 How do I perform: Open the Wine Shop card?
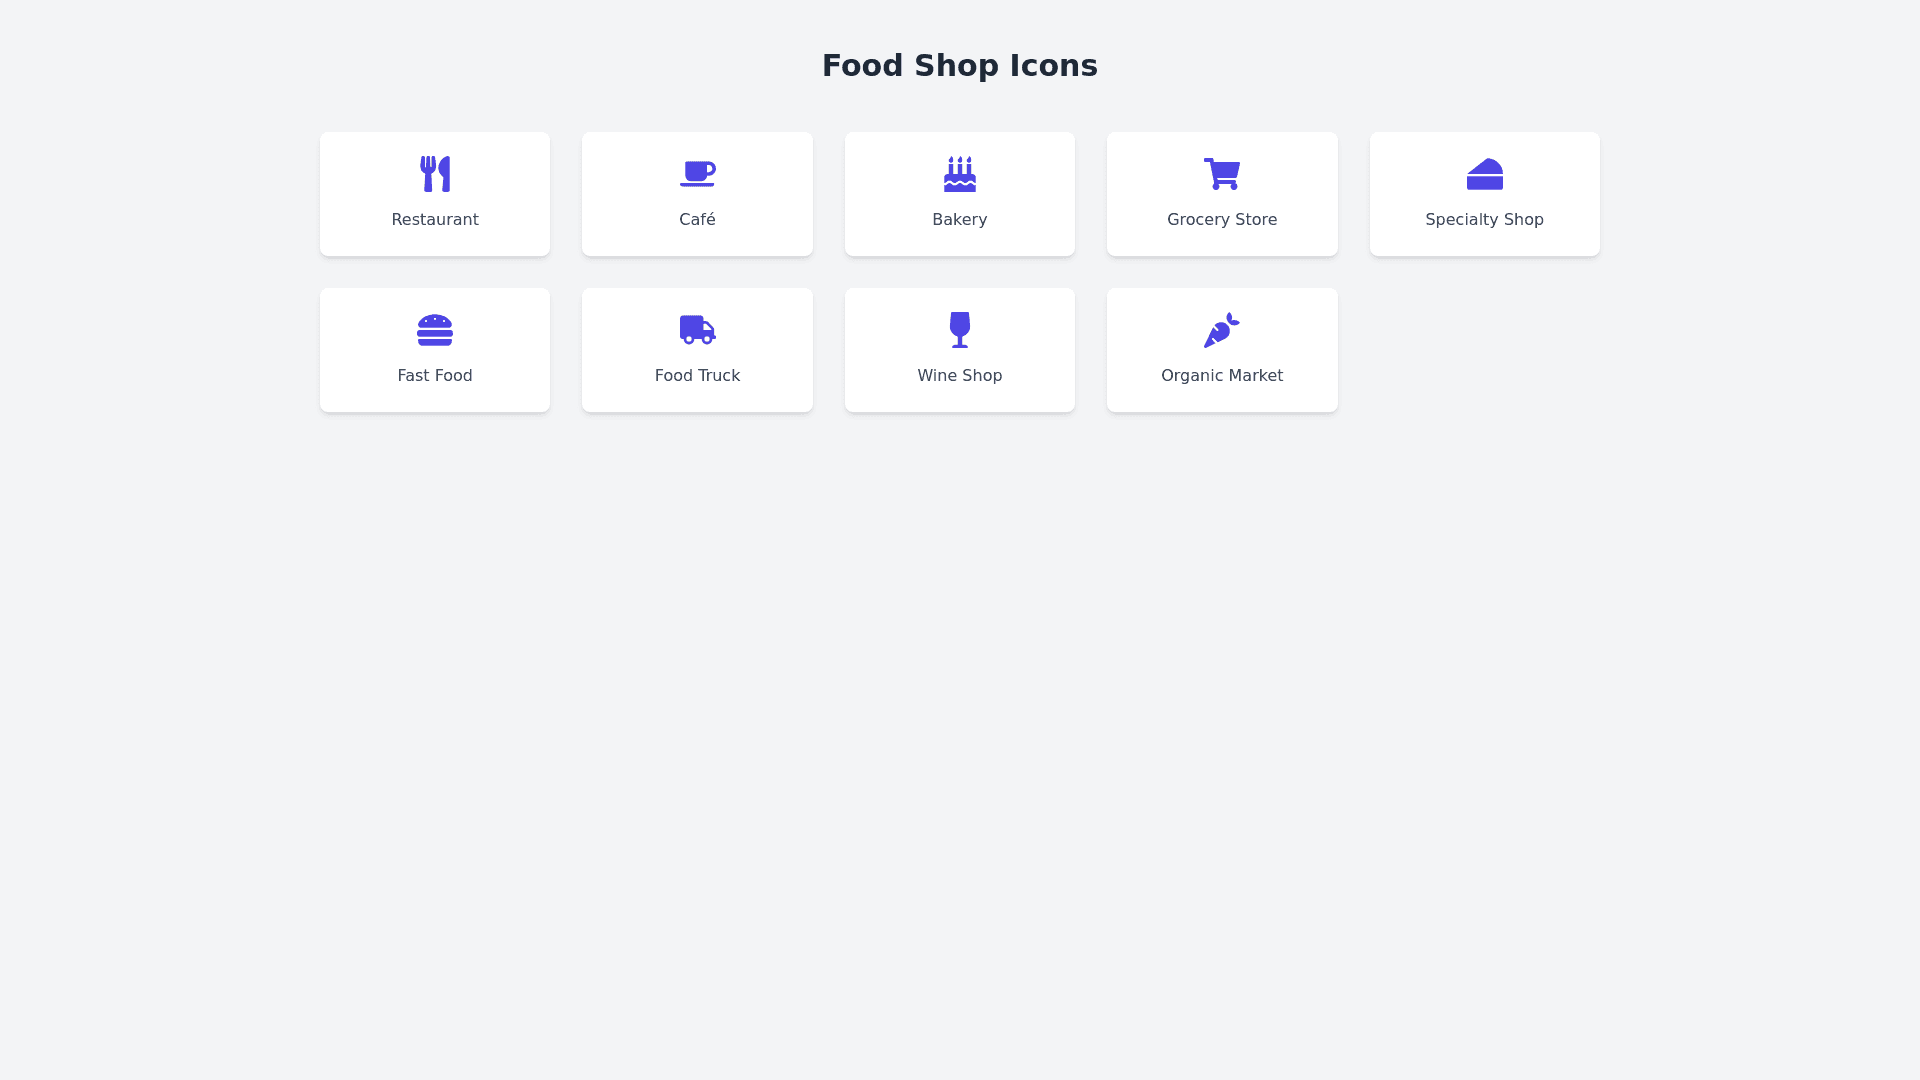coord(959,349)
